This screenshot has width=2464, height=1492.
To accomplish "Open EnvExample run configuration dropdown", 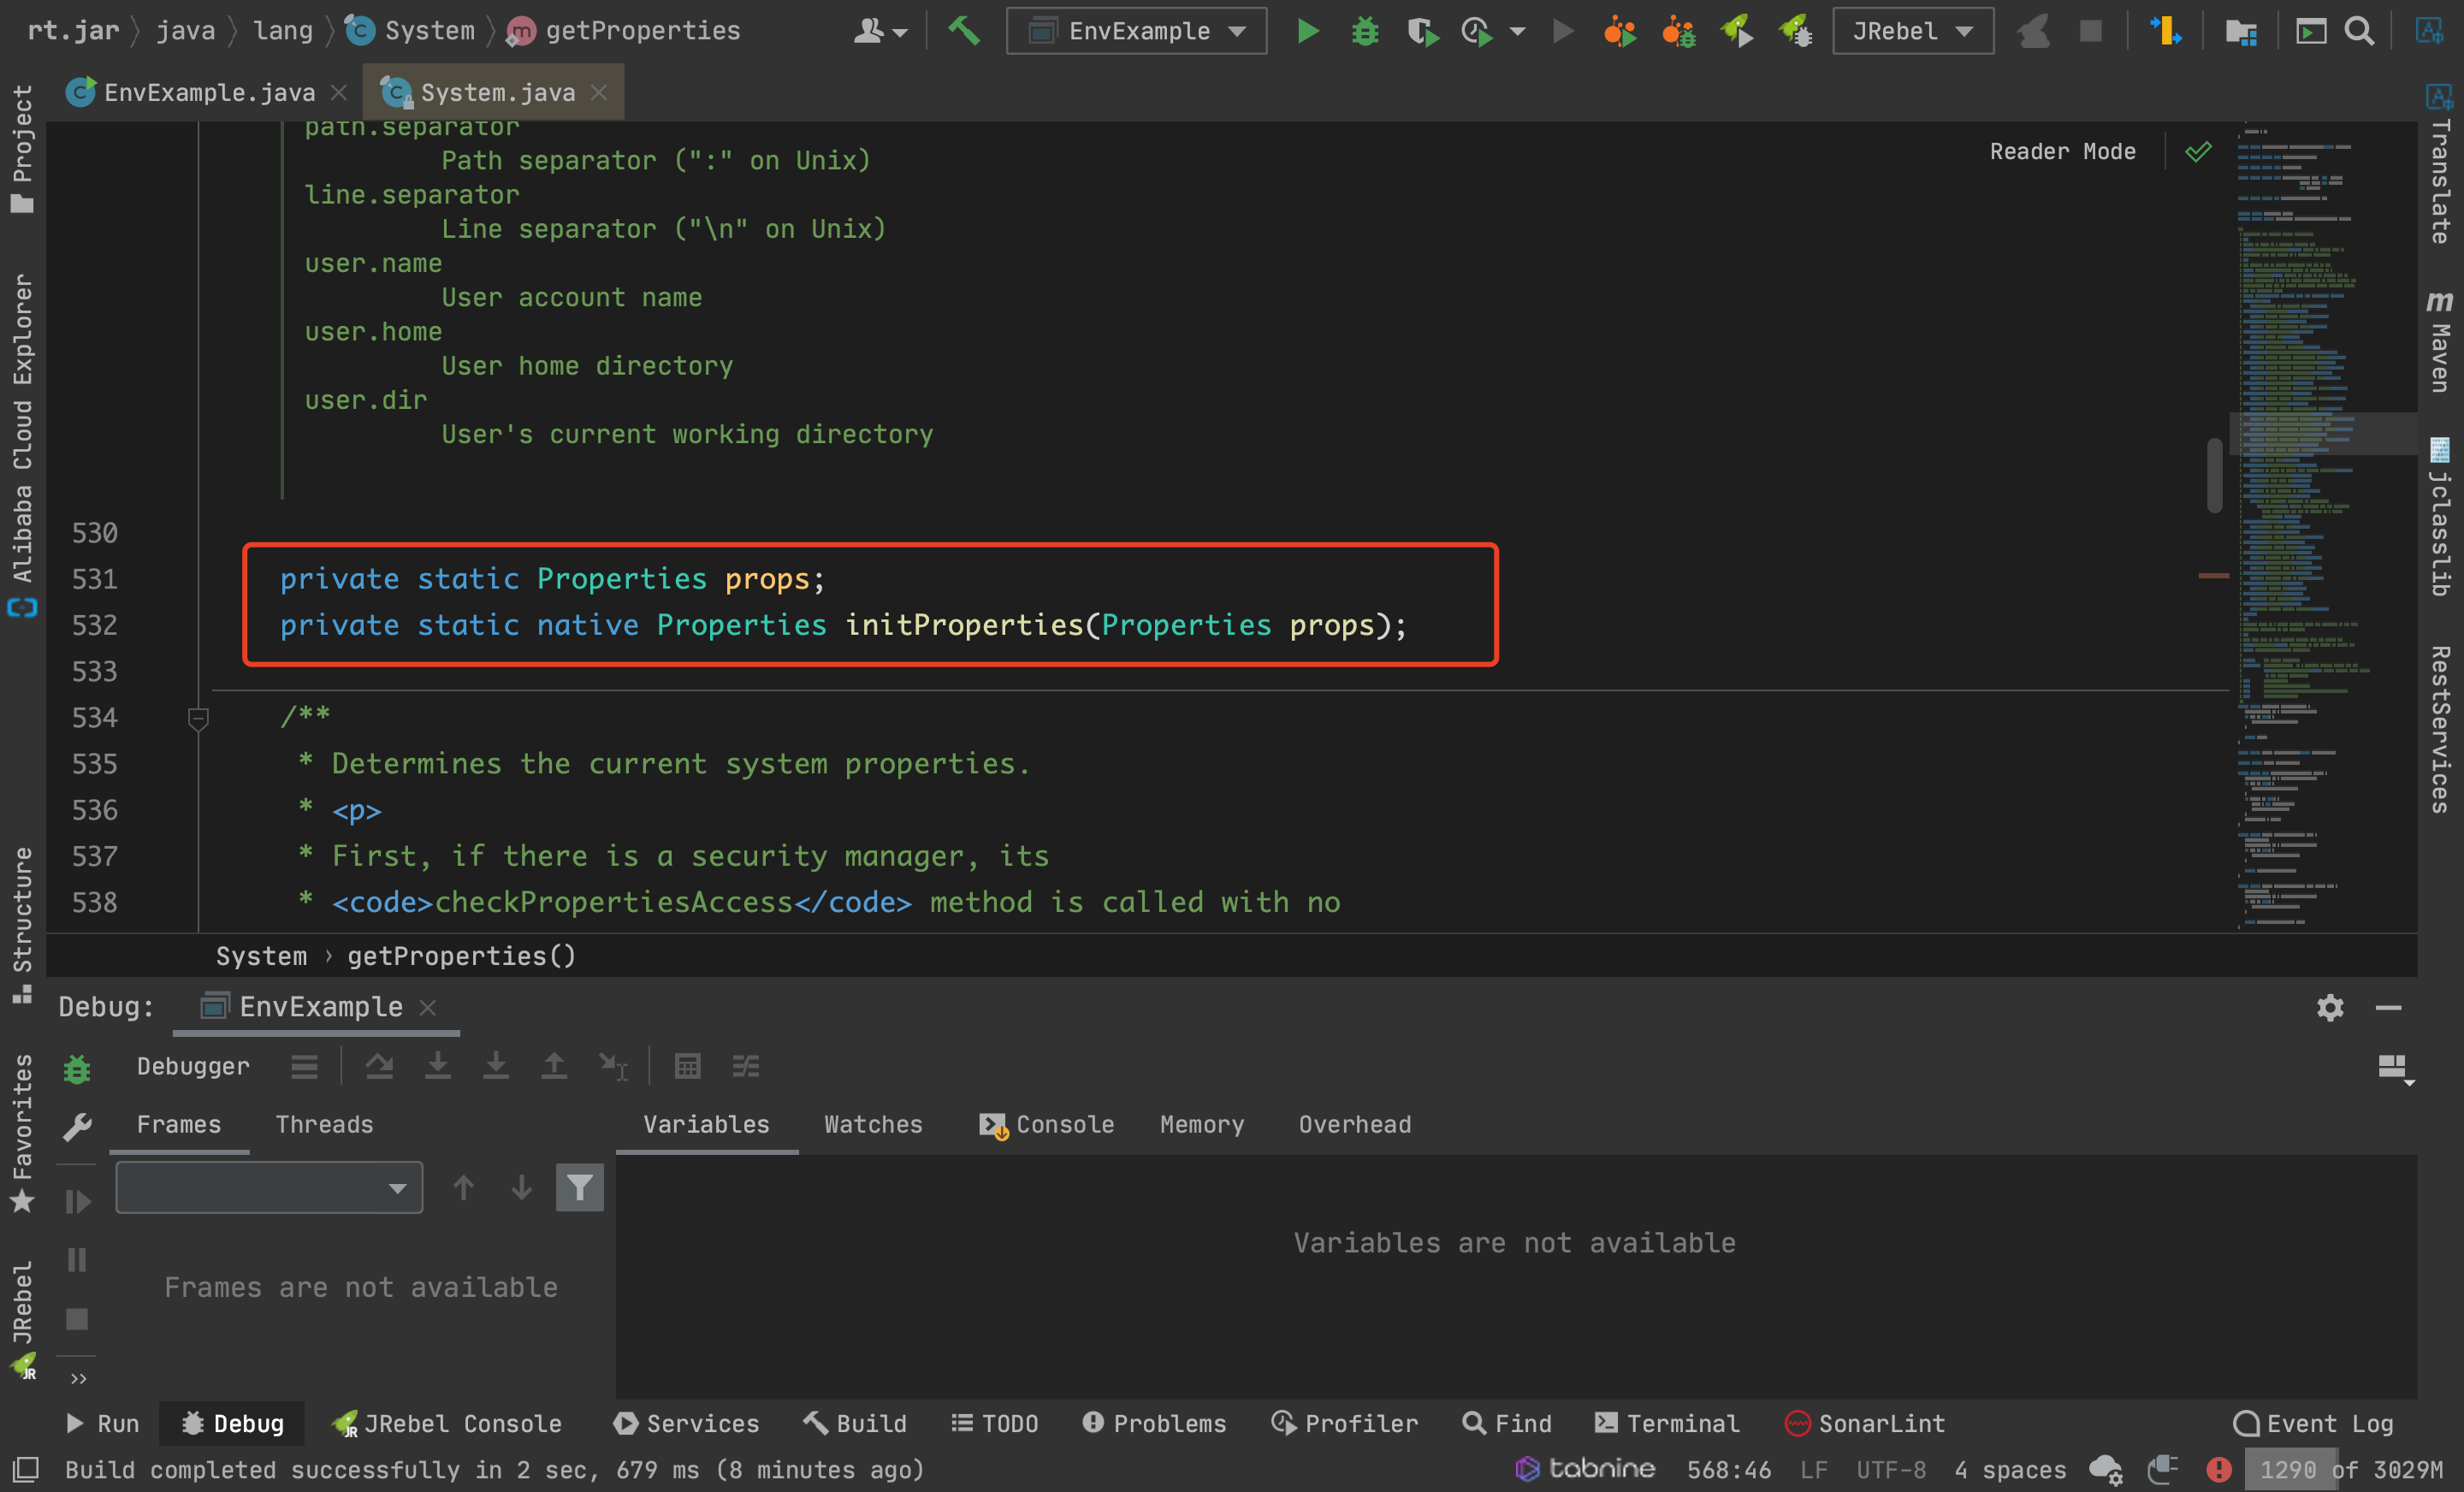I will click(1137, 31).
